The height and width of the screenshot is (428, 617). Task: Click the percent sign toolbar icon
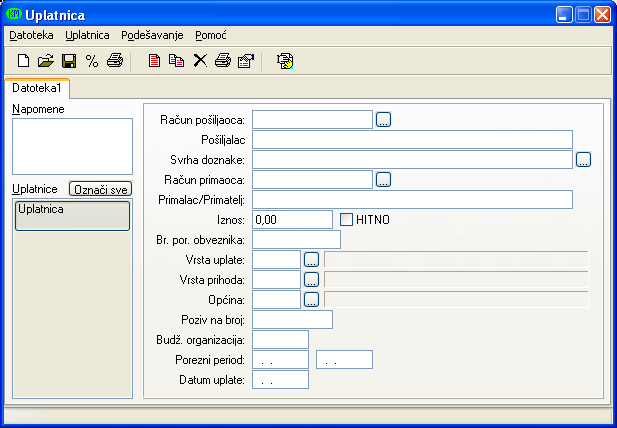pos(92,61)
